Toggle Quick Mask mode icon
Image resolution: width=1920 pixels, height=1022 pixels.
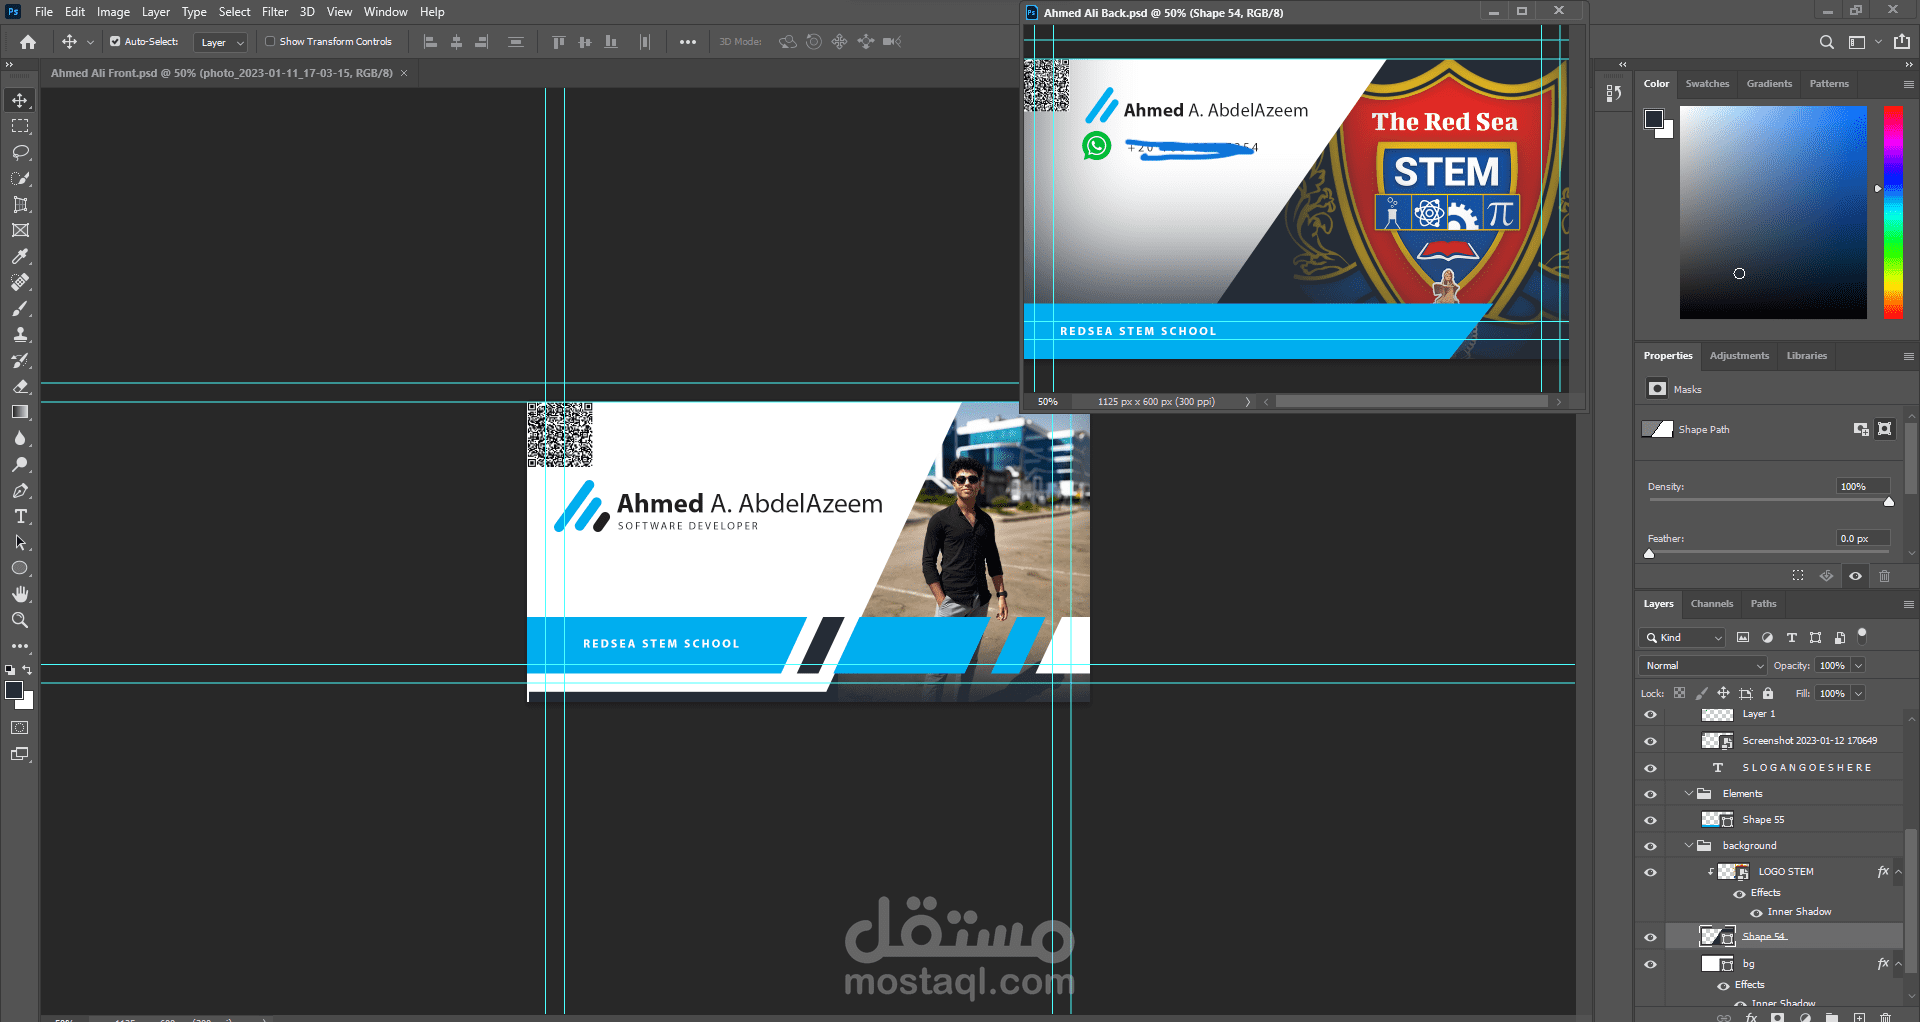pyautogui.click(x=20, y=728)
